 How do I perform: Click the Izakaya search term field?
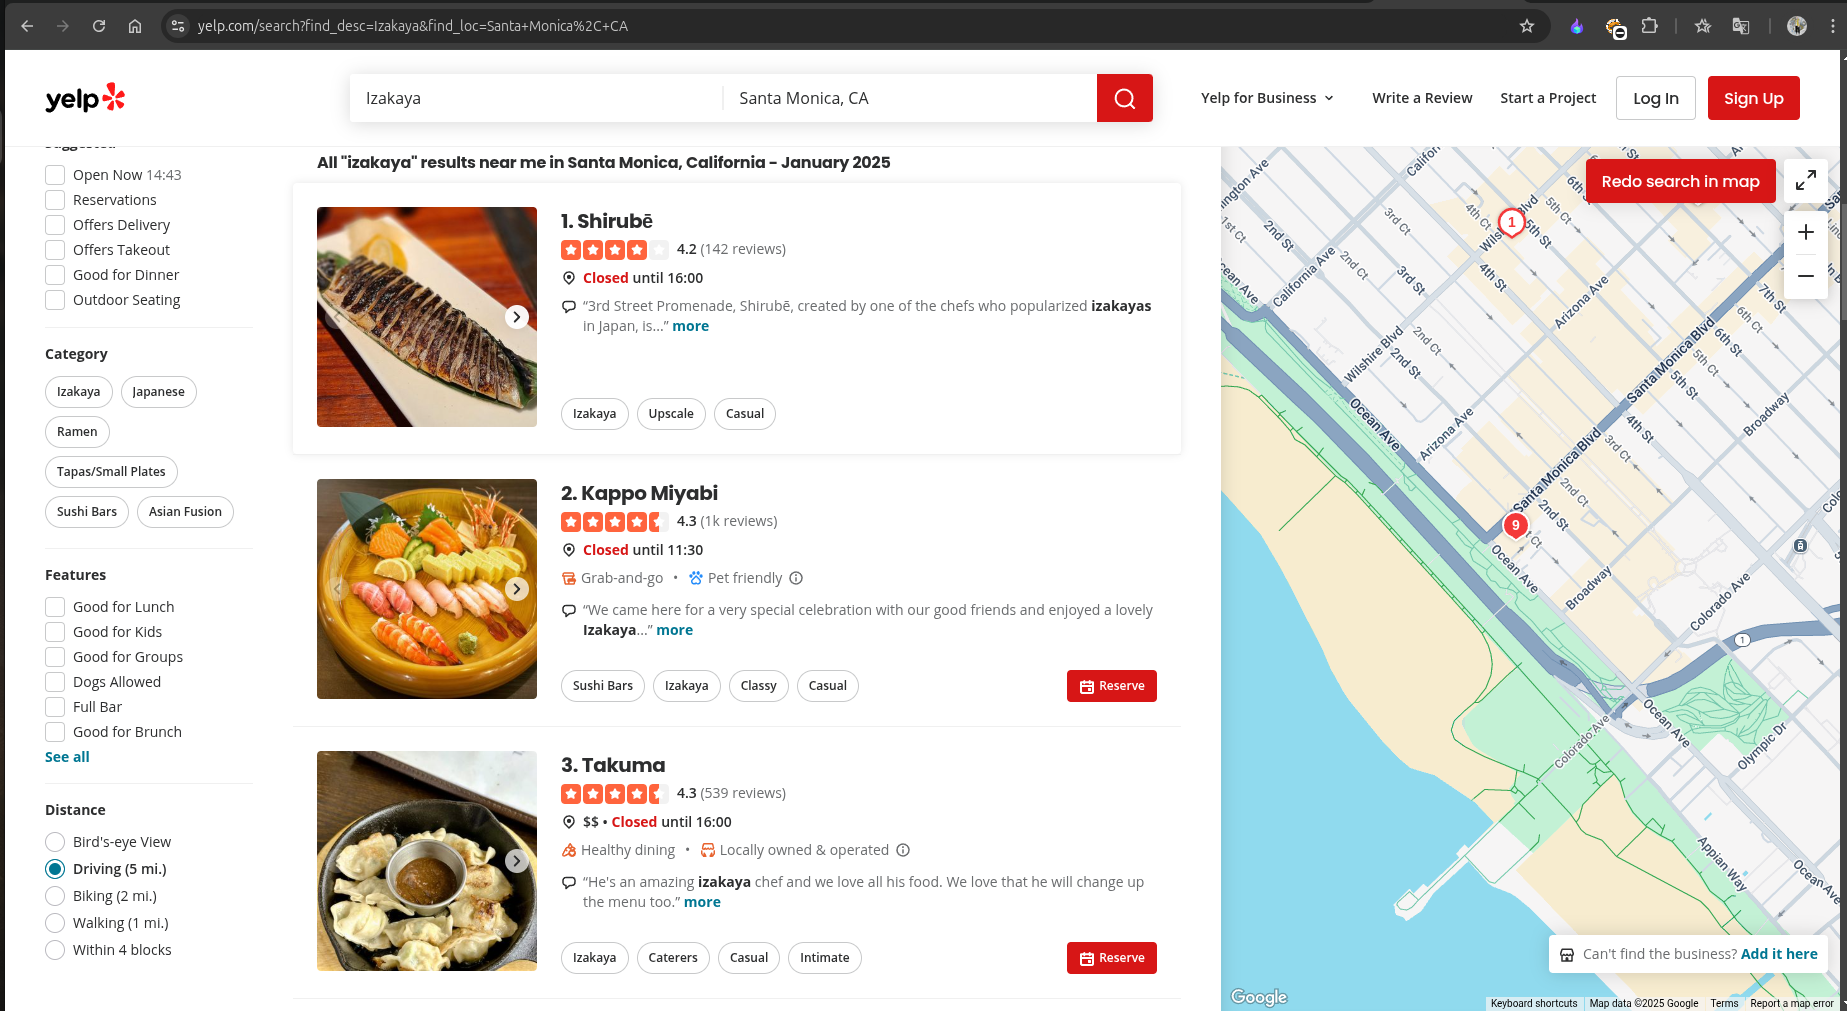pos(536,98)
